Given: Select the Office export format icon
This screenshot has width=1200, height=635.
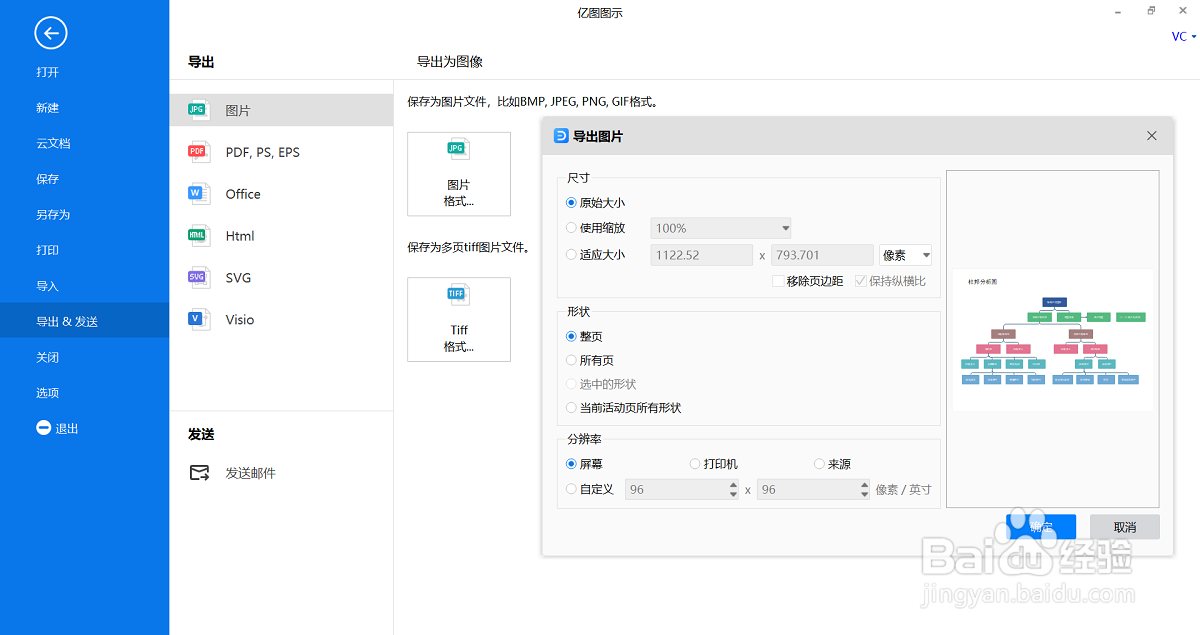Looking at the screenshot, I should (x=199, y=193).
